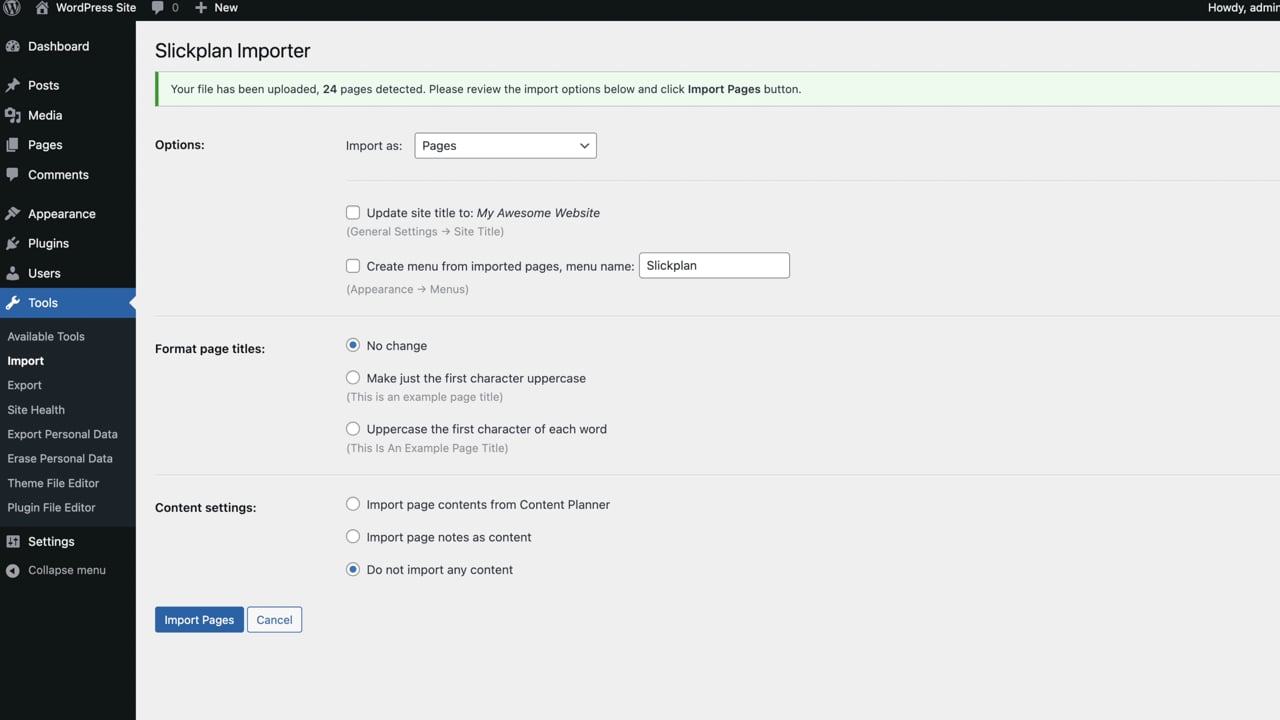Image resolution: width=1280 pixels, height=720 pixels.
Task: Open Export Personal Data link
Action: [62, 434]
